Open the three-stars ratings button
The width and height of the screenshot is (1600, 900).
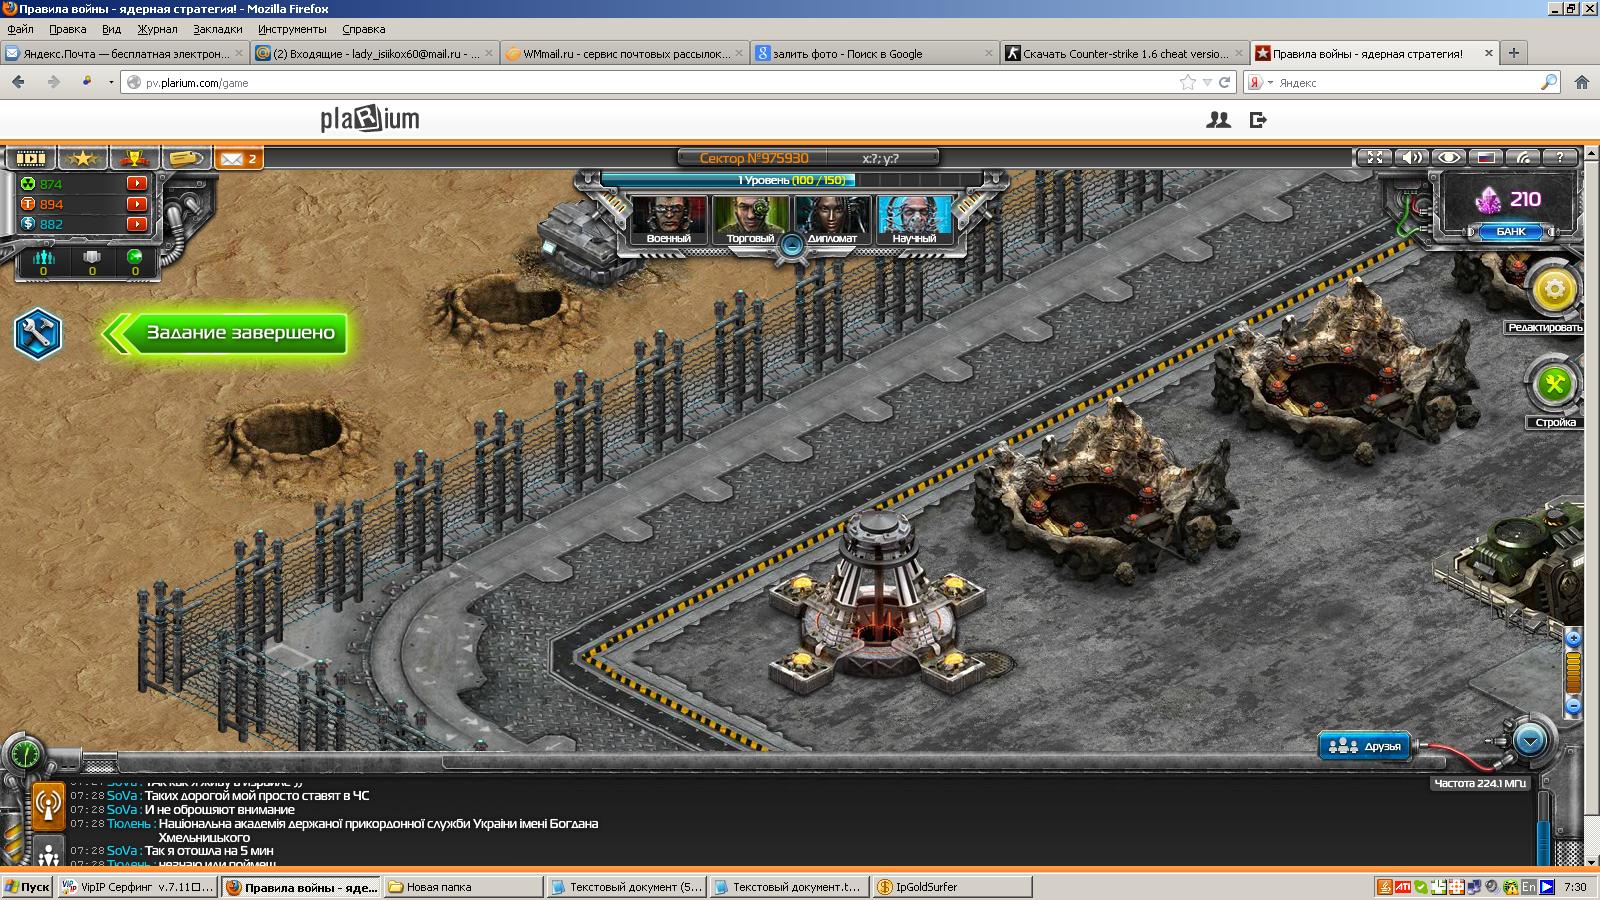82,158
